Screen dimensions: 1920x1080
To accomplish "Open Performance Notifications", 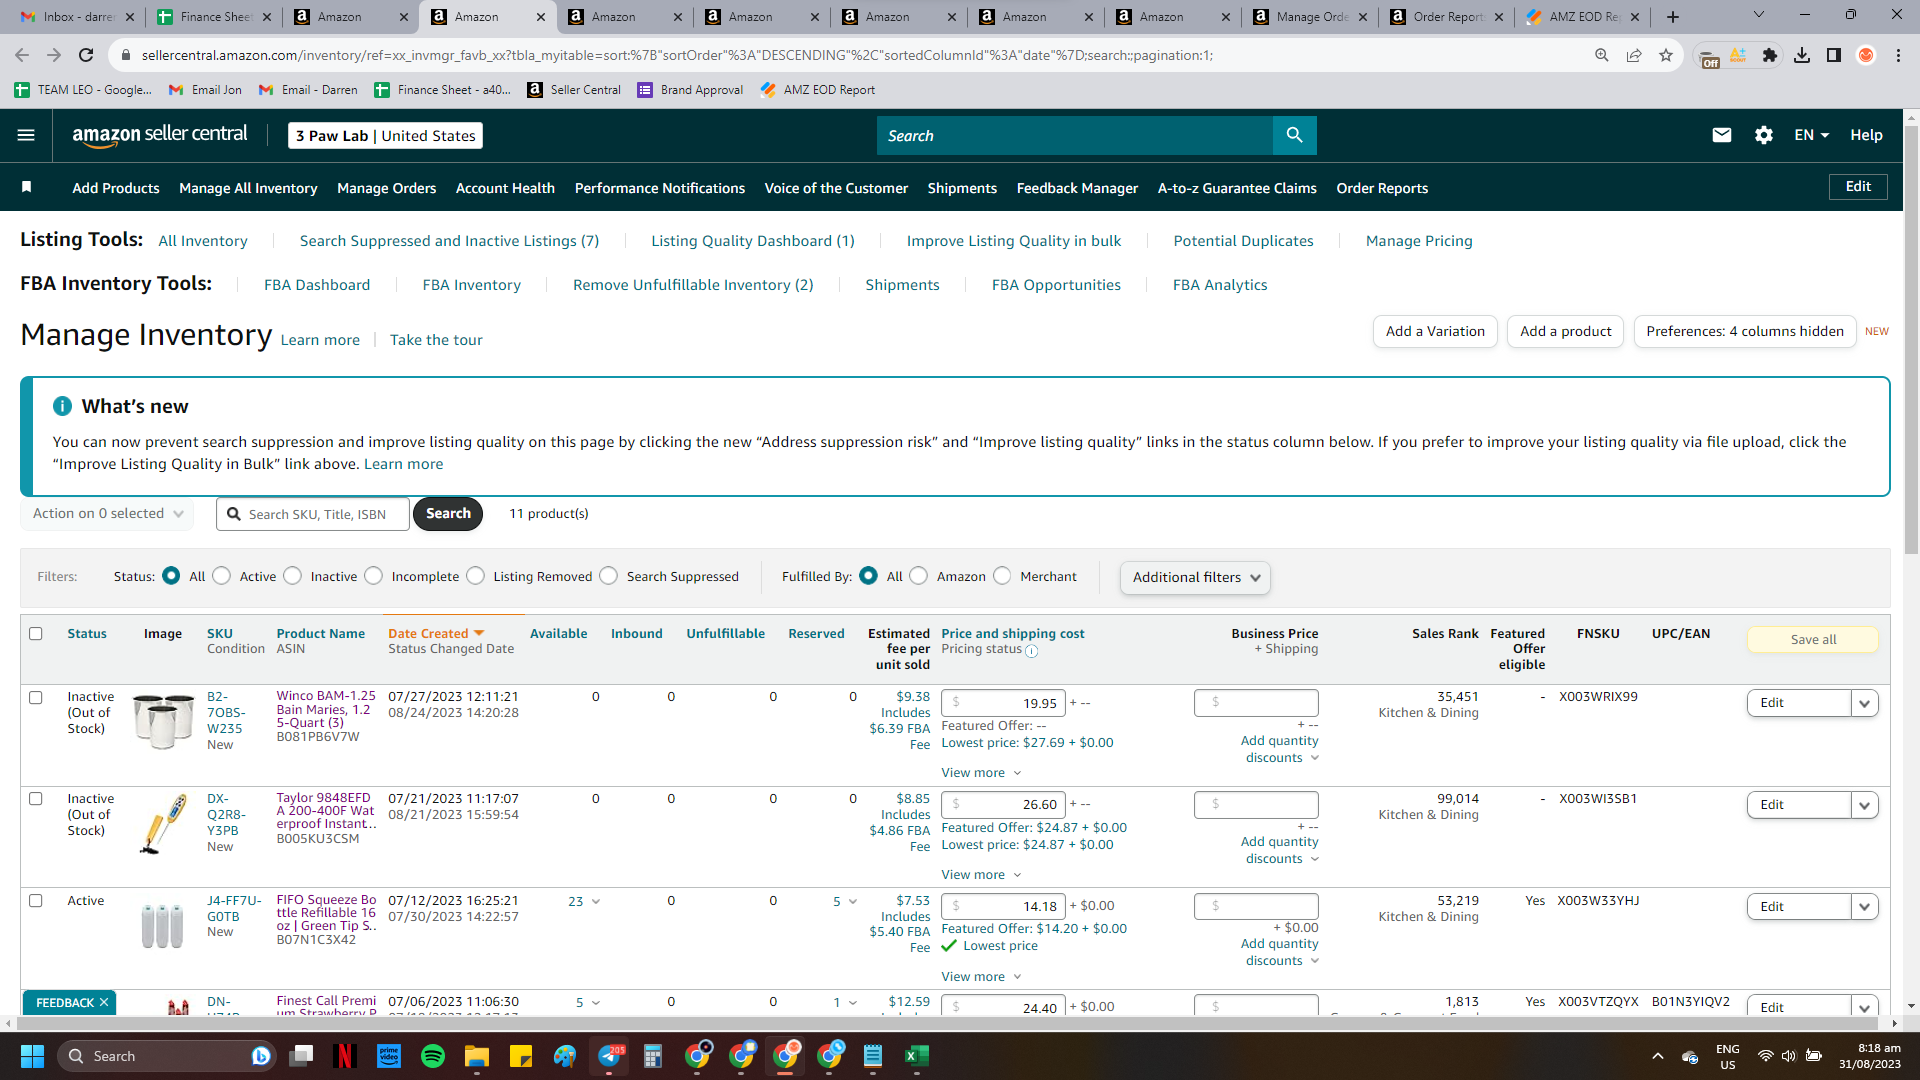I will pyautogui.click(x=660, y=188).
